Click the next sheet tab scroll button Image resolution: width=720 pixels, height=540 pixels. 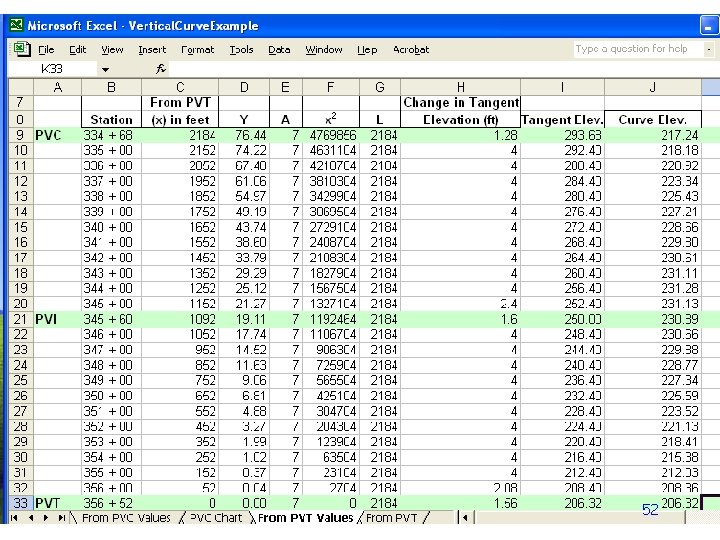[46, 518]
